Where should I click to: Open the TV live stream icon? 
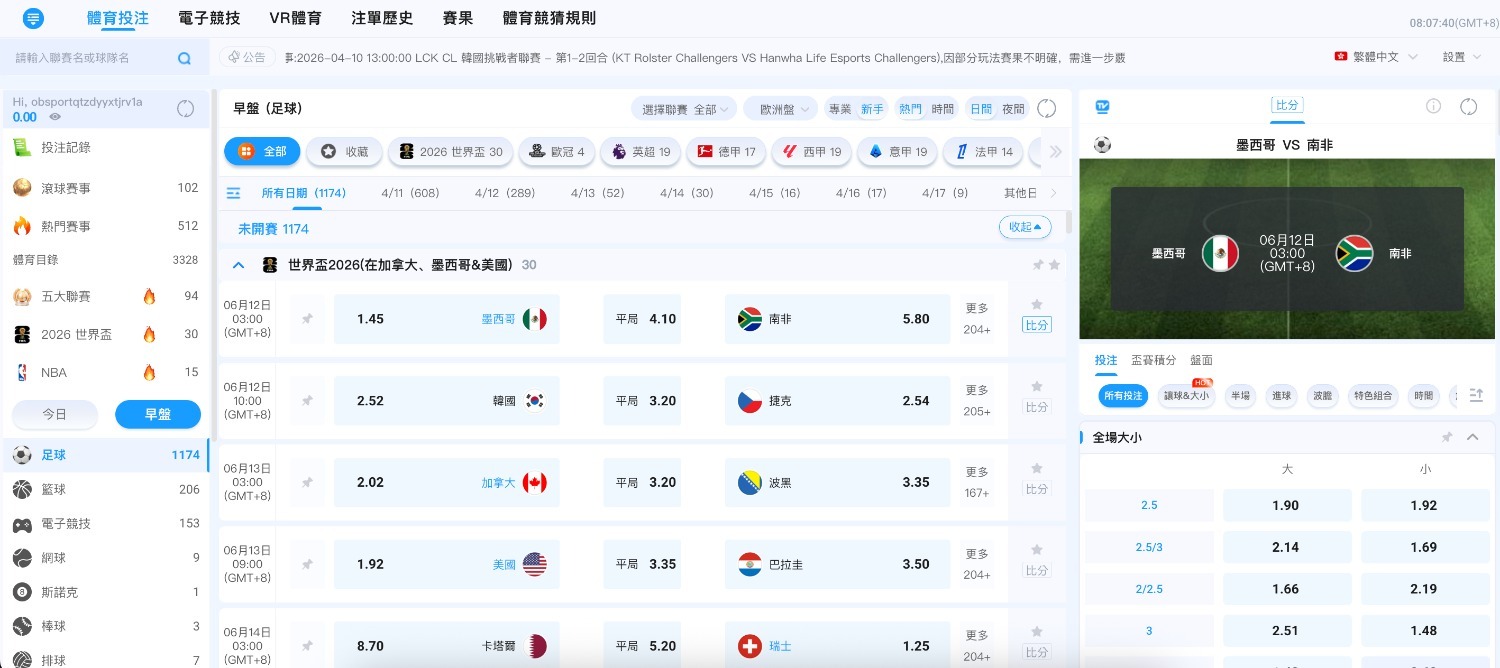pyautogui.click(x=1101, y=106)
